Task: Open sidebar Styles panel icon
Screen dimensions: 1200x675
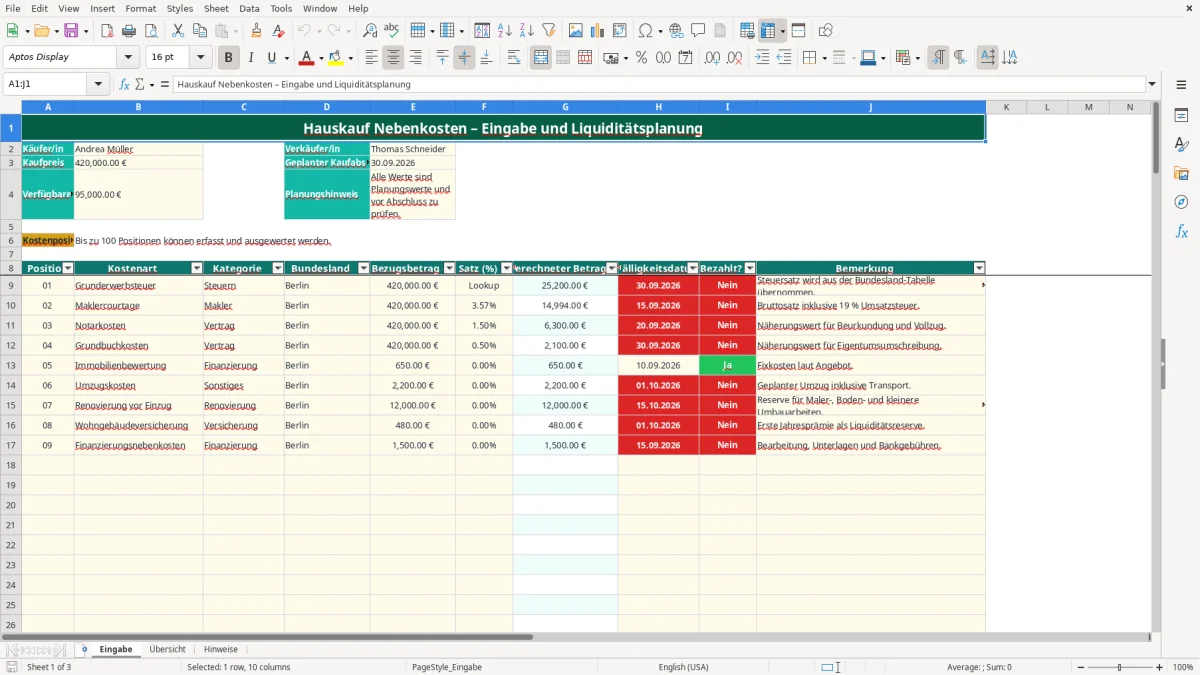Action: (x=1181, y=144)
